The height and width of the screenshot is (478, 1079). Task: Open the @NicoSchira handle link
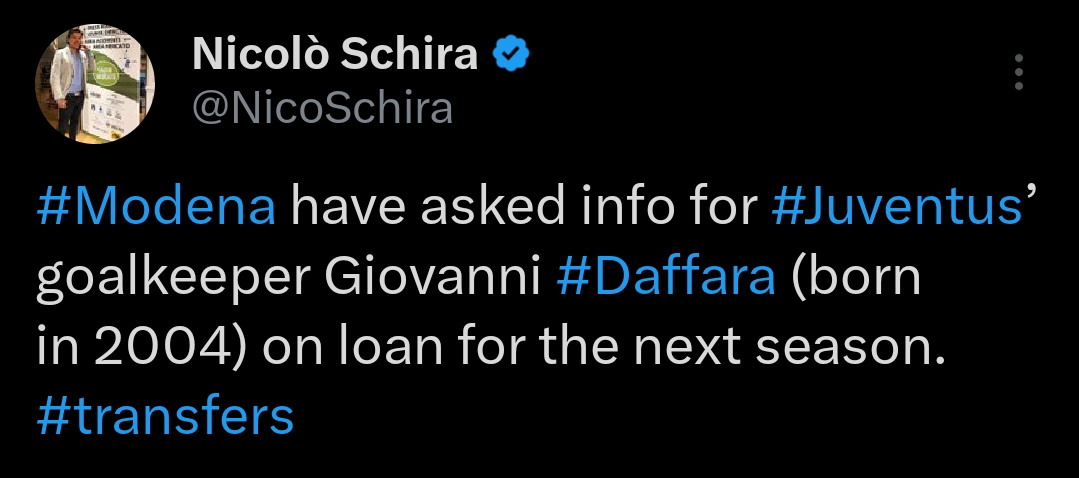point(322,109)
